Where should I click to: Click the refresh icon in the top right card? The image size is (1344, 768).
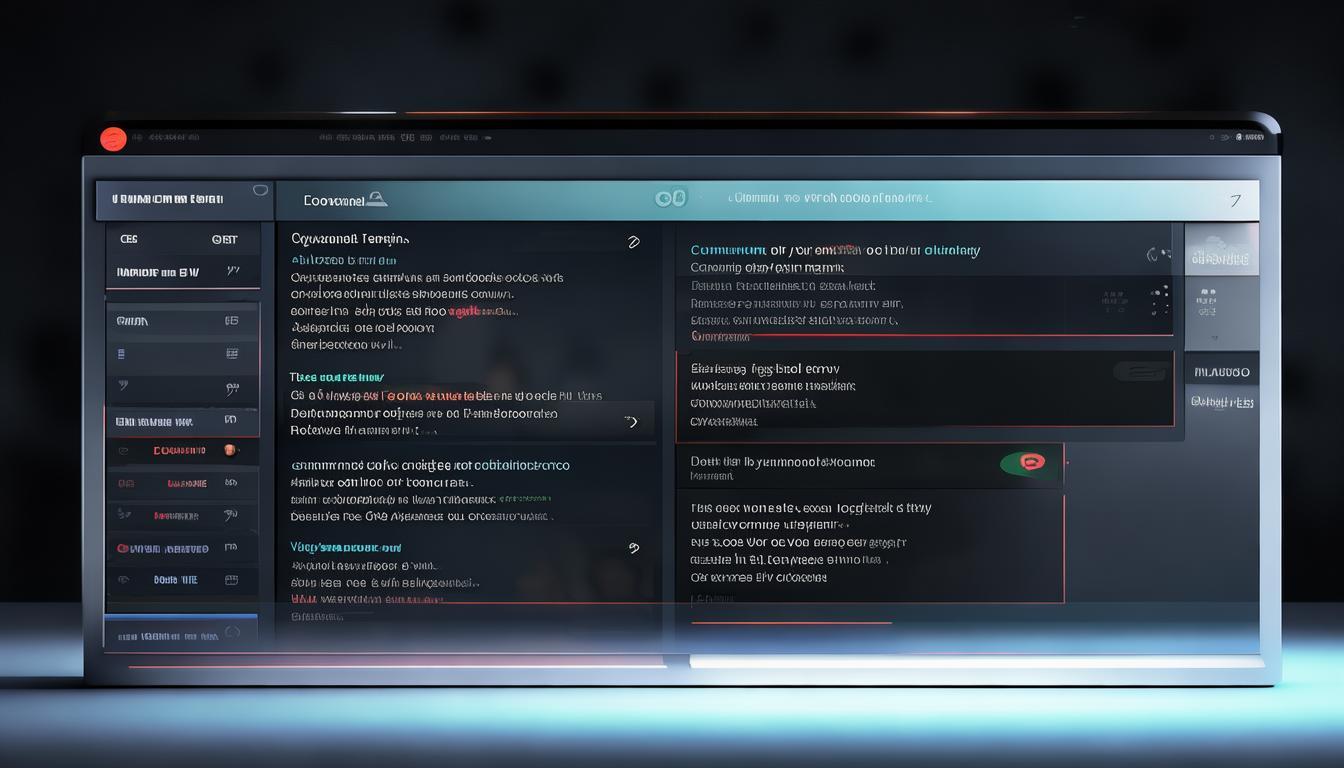point(1157,255)
